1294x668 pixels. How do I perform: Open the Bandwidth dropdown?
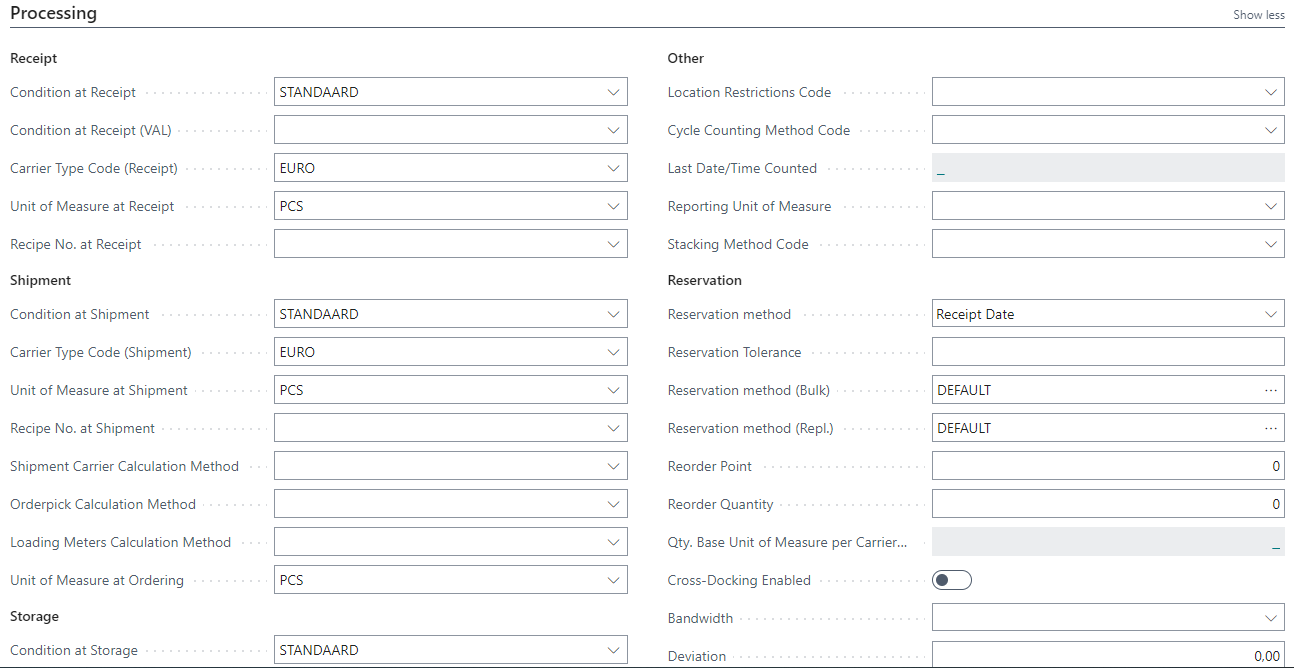pos(1272,617)
